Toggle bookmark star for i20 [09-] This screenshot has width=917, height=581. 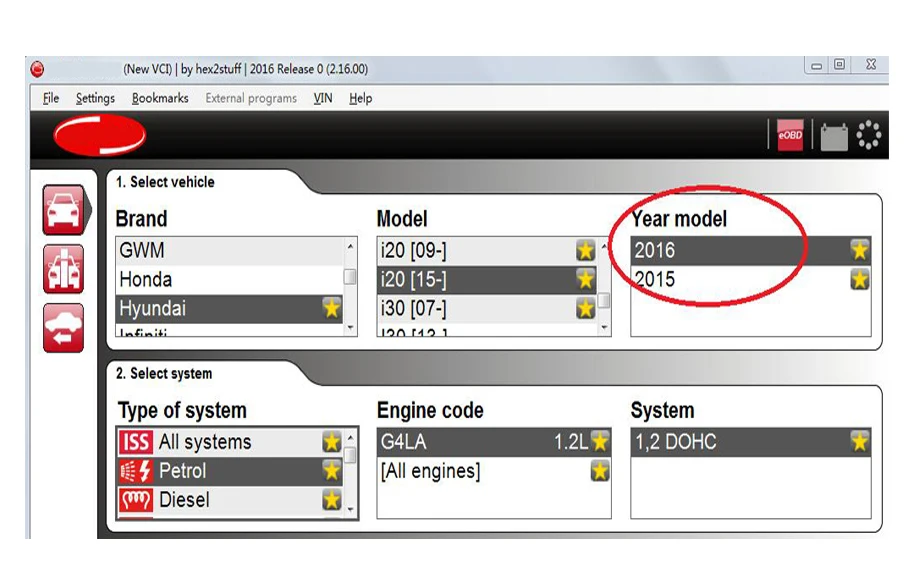[585, 250]
